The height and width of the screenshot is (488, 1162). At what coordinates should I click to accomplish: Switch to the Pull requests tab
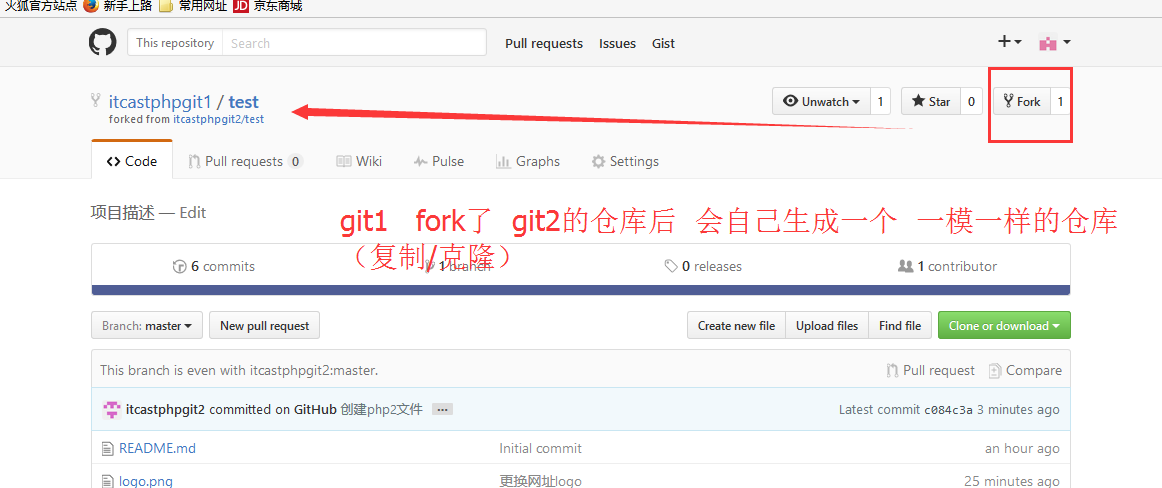pos(245,161)
